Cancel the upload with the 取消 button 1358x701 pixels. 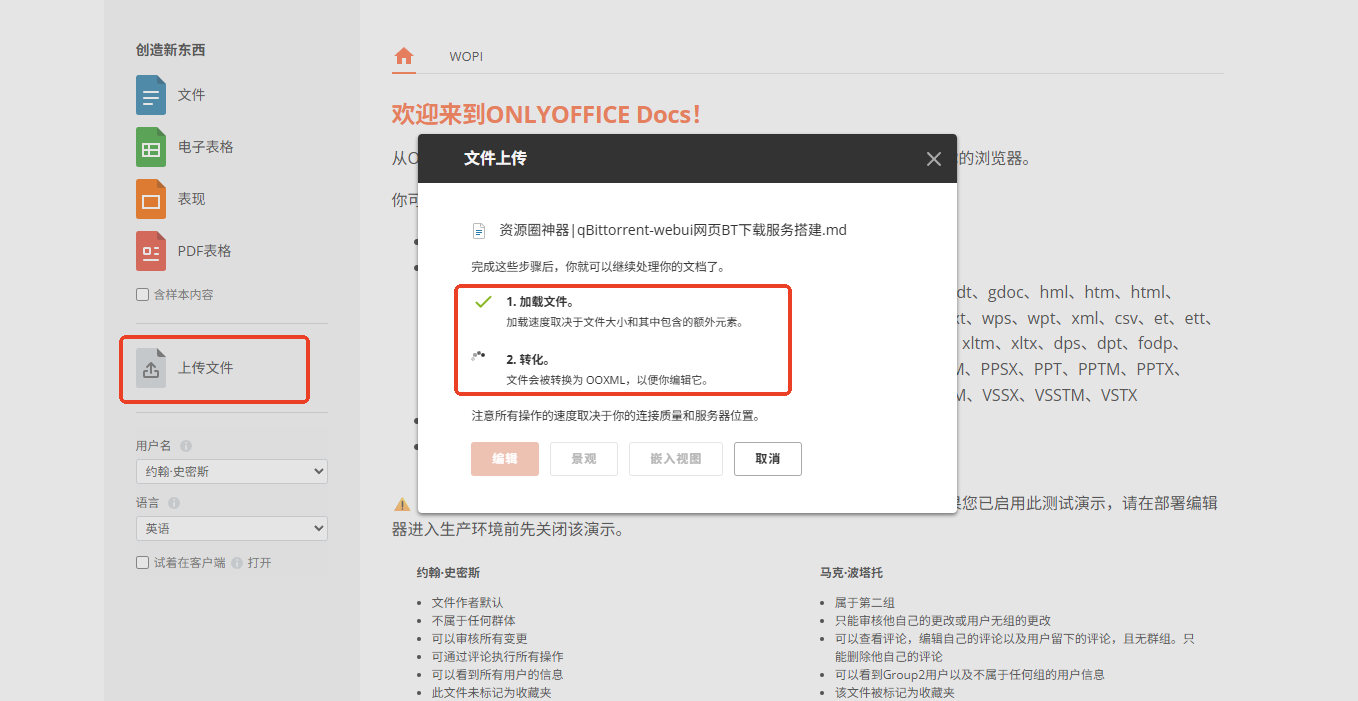click(768, 459)
